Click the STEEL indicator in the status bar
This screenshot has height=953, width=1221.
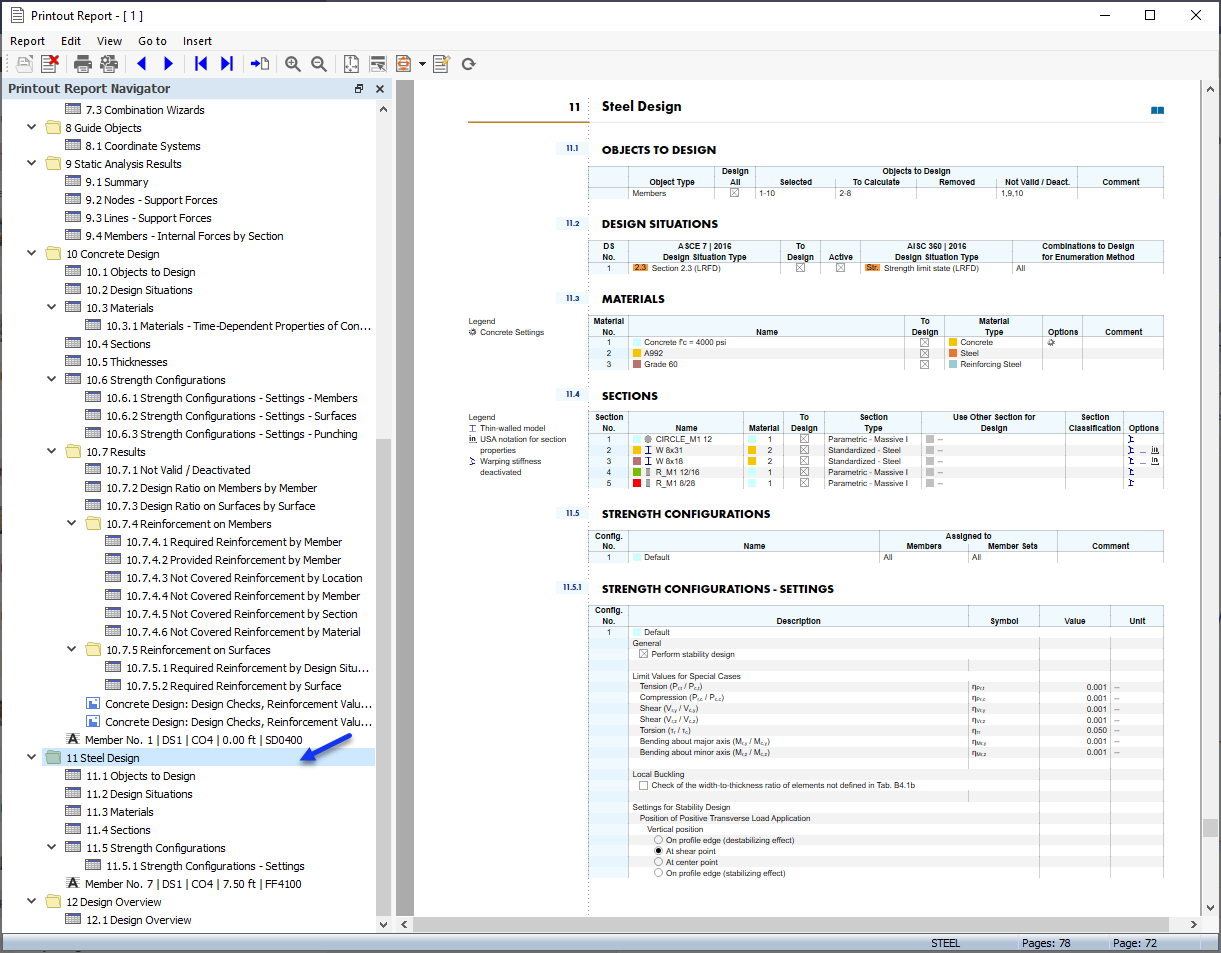(944, 943)
